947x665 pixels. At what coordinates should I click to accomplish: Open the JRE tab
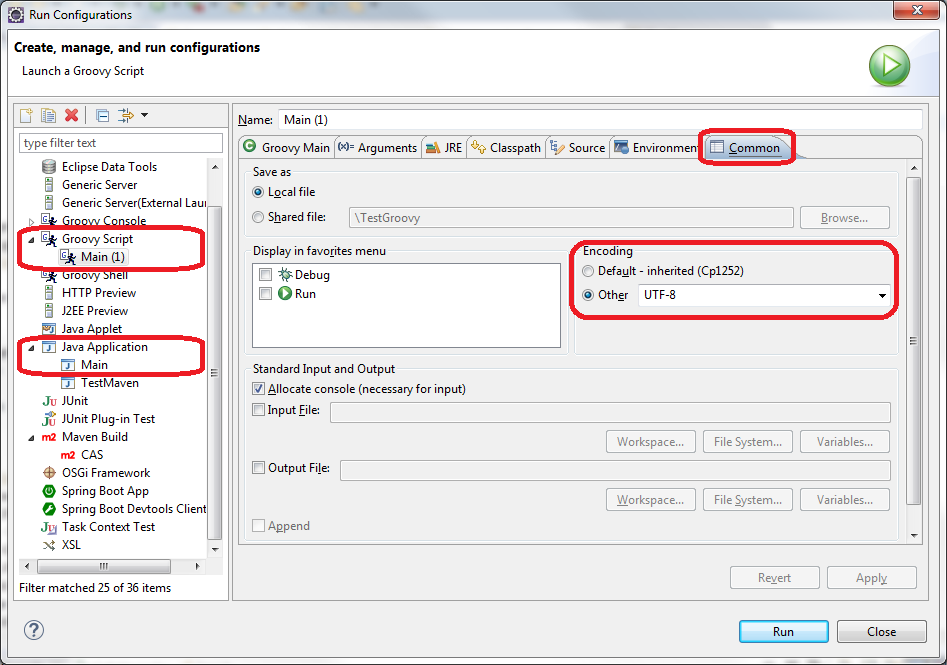444,147
